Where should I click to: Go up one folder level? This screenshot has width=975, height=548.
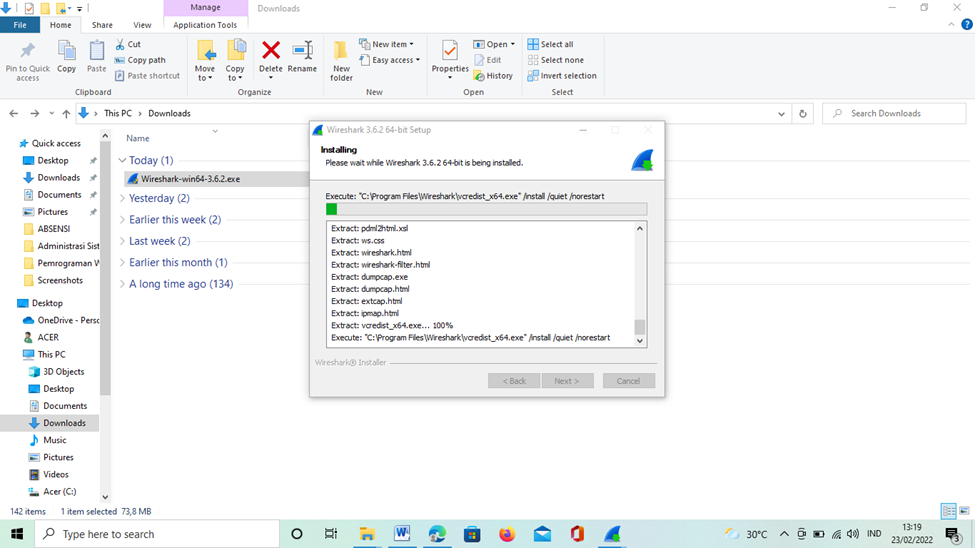(66, 113)
